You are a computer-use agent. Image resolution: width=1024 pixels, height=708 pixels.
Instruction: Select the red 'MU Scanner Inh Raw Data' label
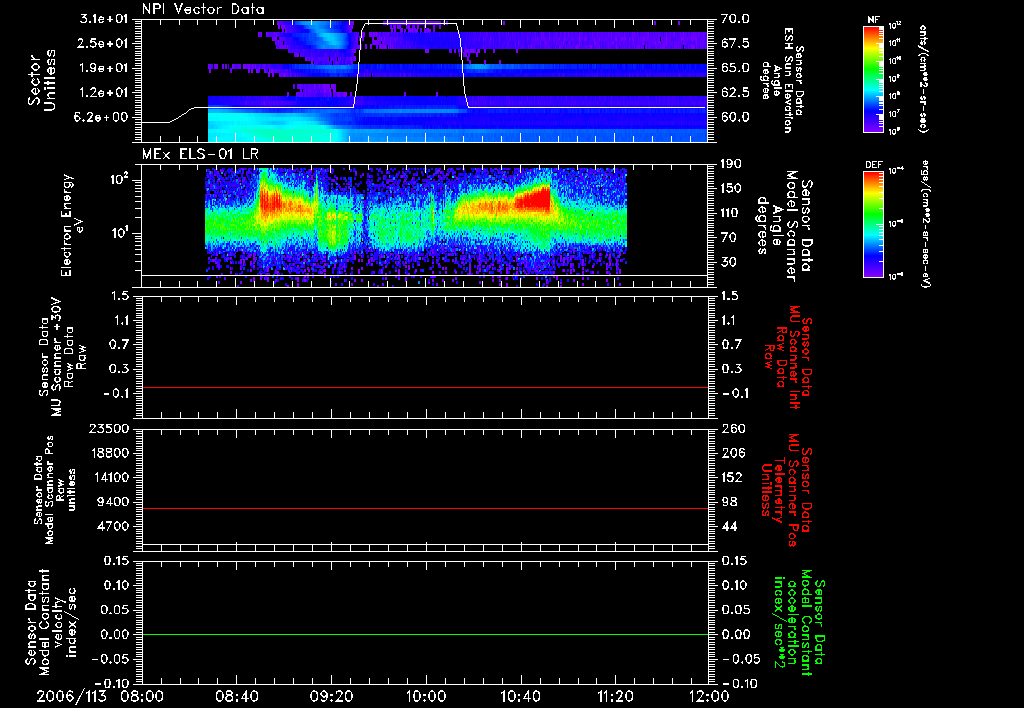788,357
